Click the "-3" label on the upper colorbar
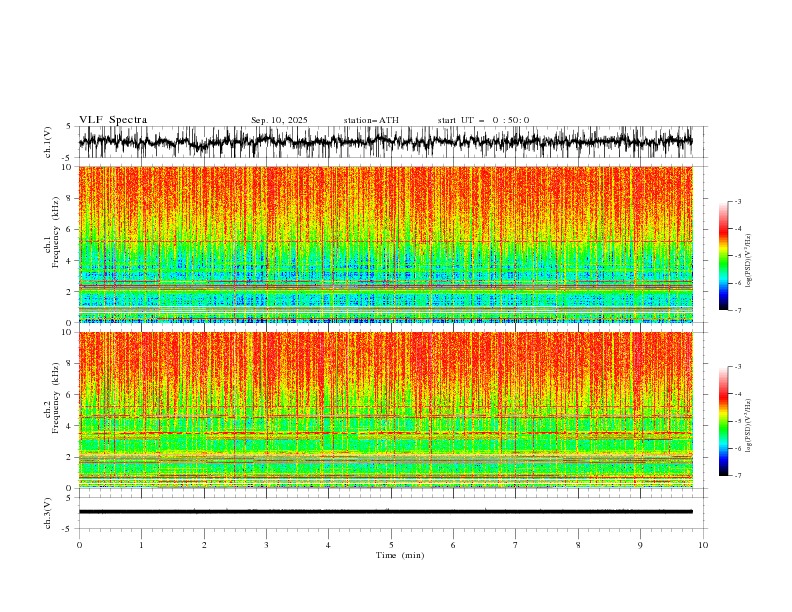 (738, 201)
